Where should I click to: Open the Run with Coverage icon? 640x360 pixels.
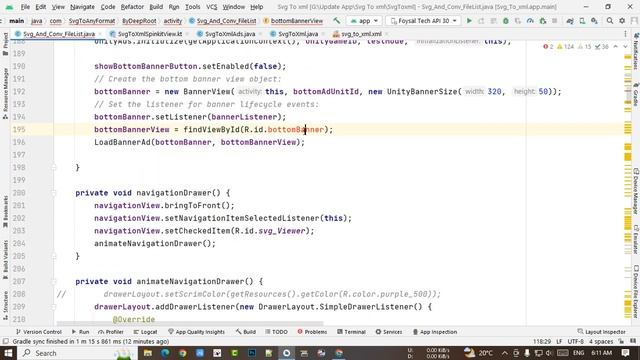(518, 20)
